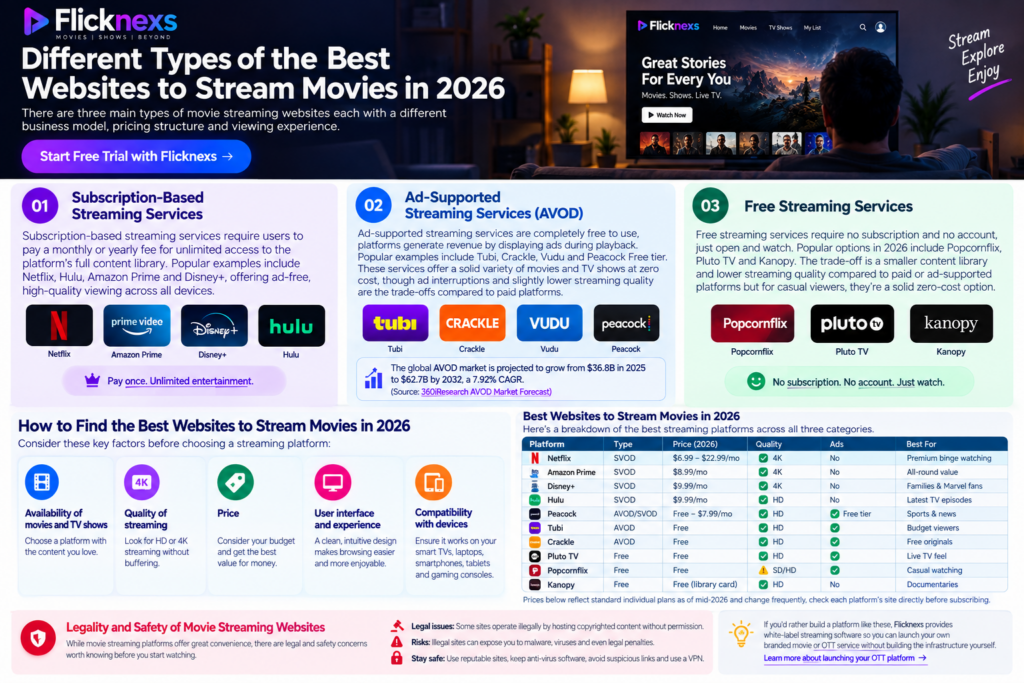Click the Best For column header
1024x683 pixels.
pyautogui.click(x=921, y=444)
